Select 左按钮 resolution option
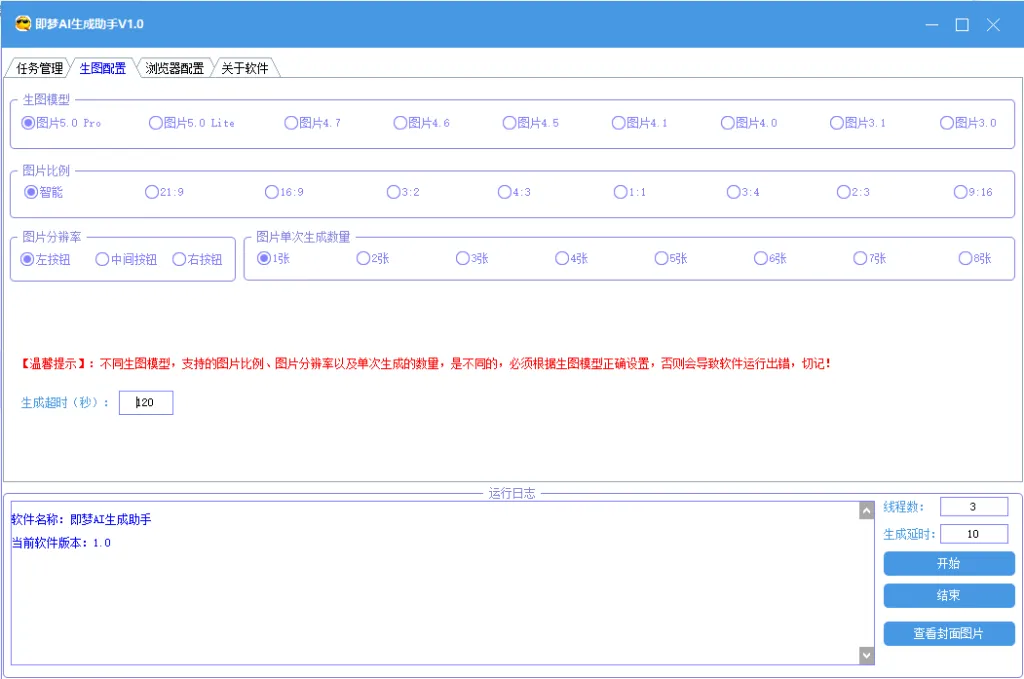 pos(45,259)
